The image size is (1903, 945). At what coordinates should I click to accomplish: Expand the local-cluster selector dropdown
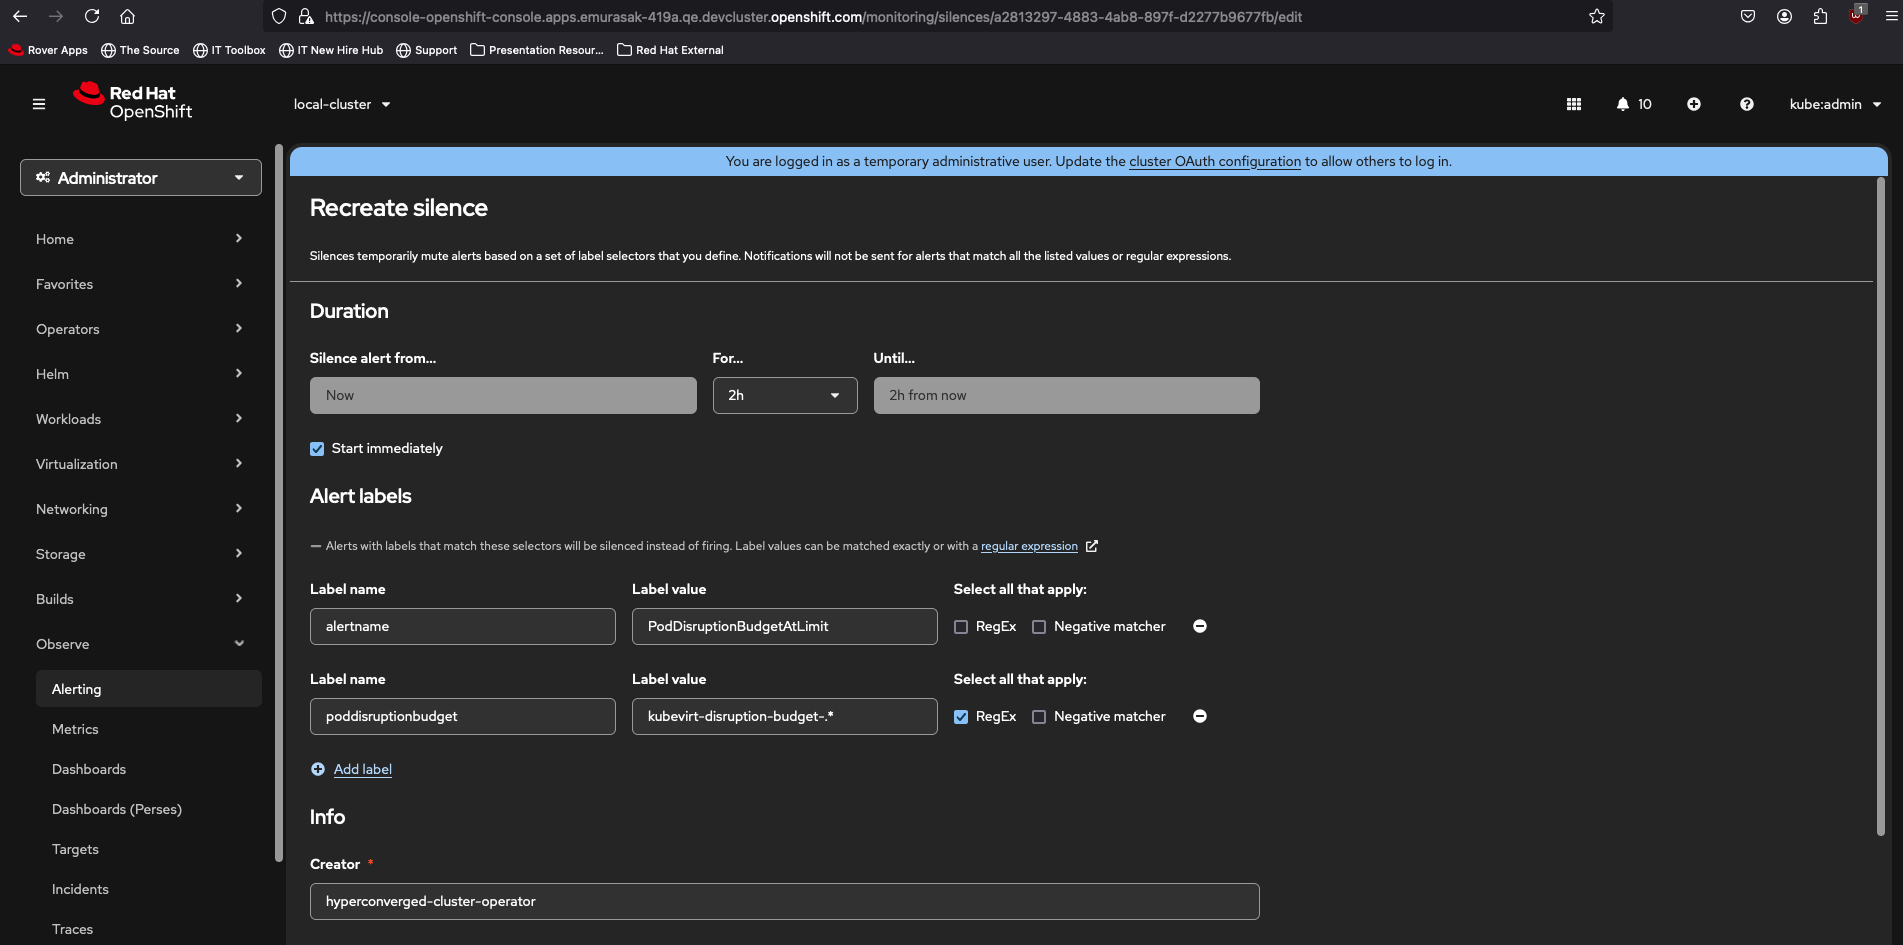coord(342,104)
